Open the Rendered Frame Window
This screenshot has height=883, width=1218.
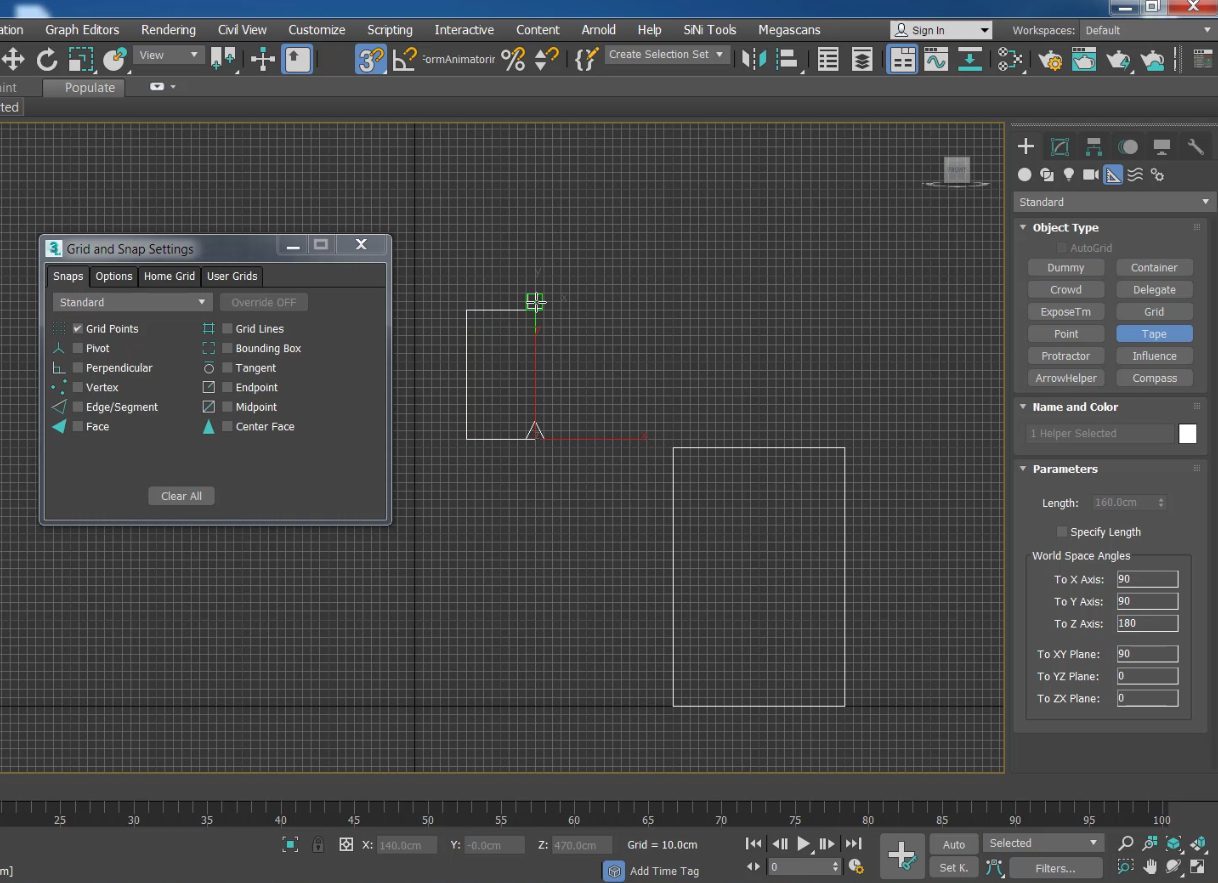click(1084, 60)
